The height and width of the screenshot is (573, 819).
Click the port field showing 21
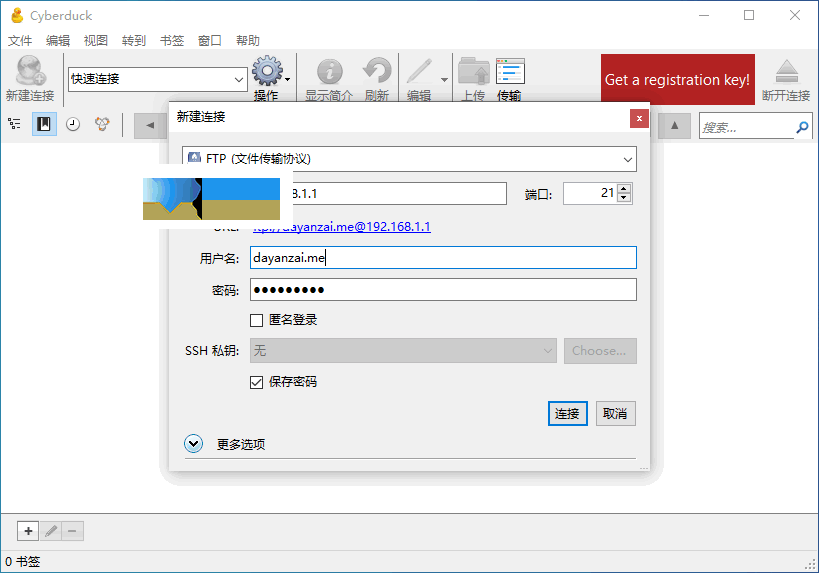pyautogui.click(x=591, y=193)
